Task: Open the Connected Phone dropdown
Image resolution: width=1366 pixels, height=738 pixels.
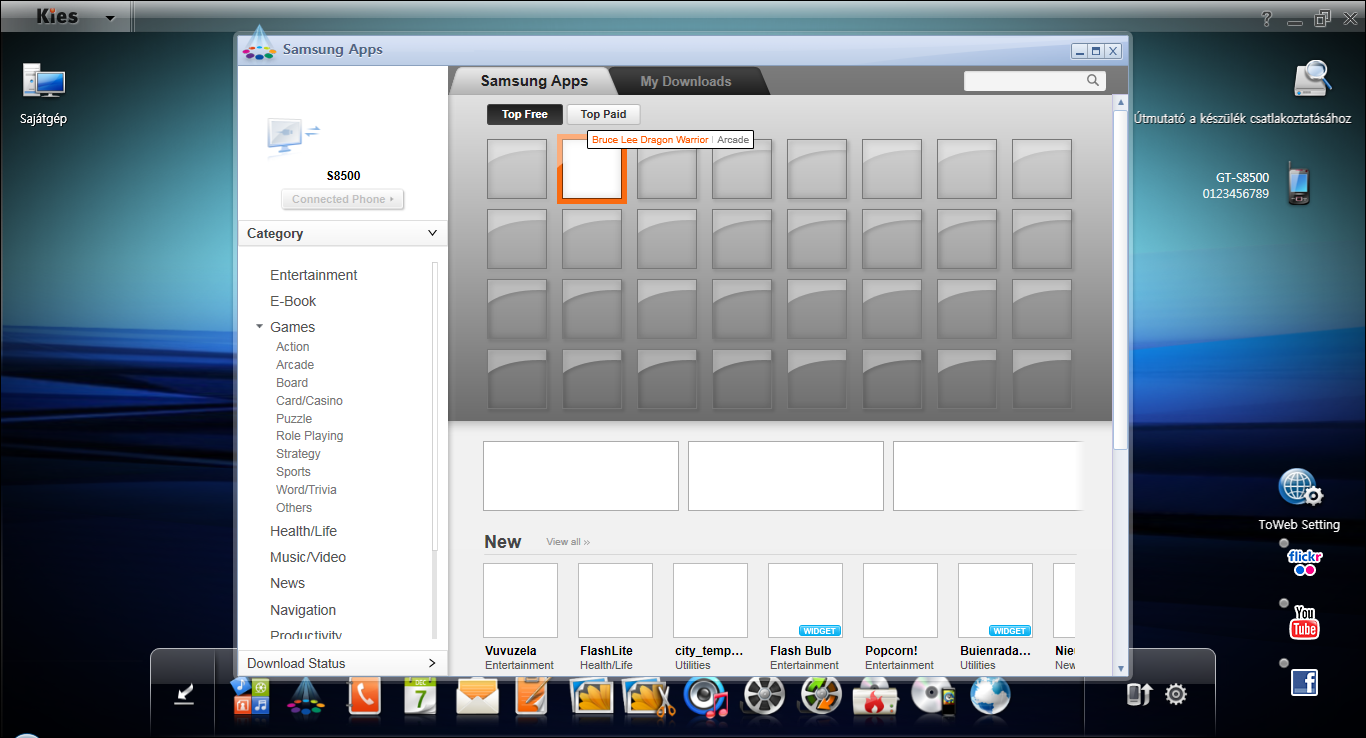Action: click(x=342, y=199)
